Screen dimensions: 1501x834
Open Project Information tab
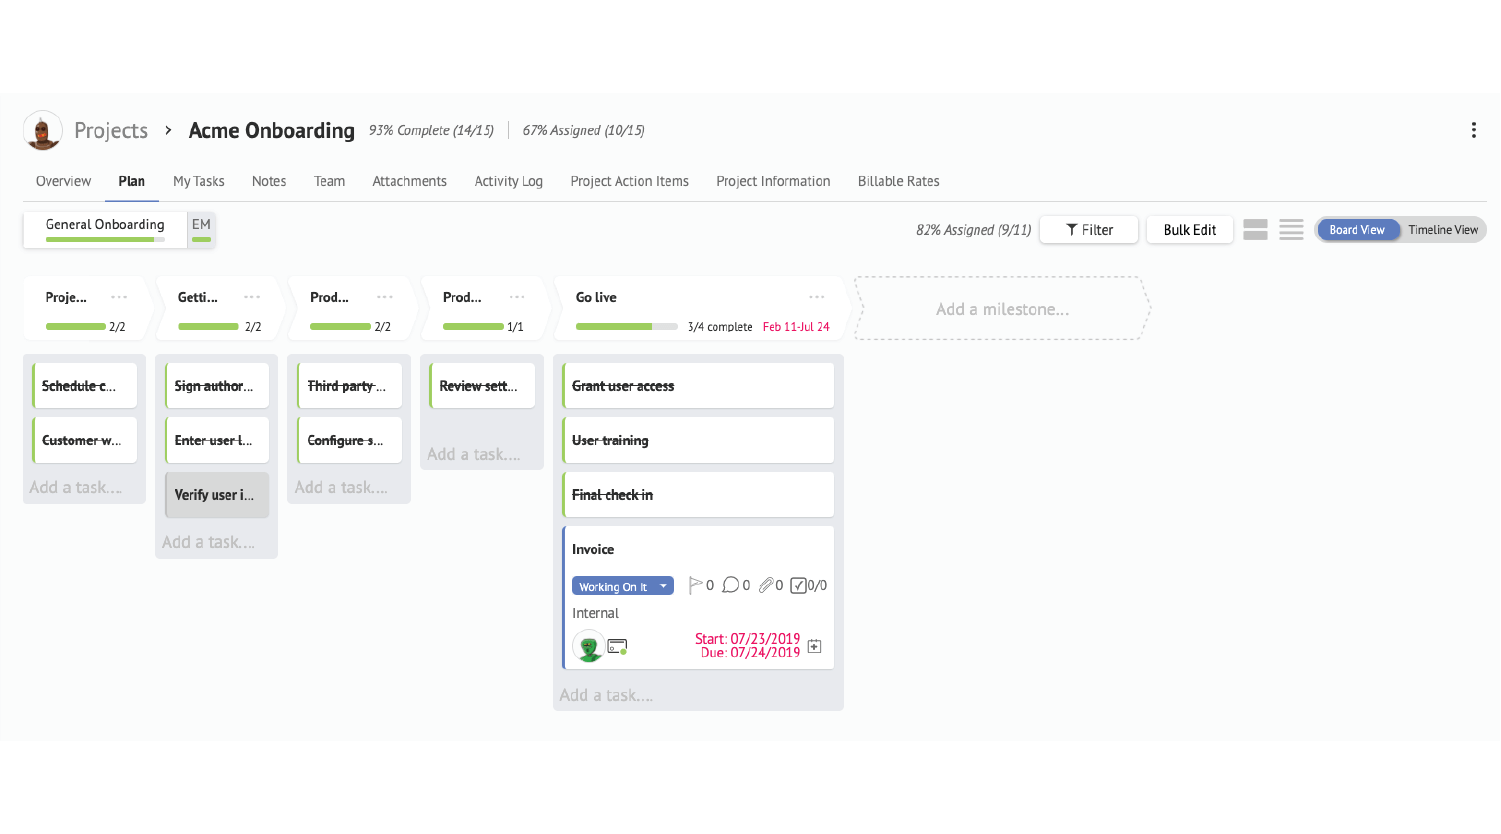tap(773, 181)
